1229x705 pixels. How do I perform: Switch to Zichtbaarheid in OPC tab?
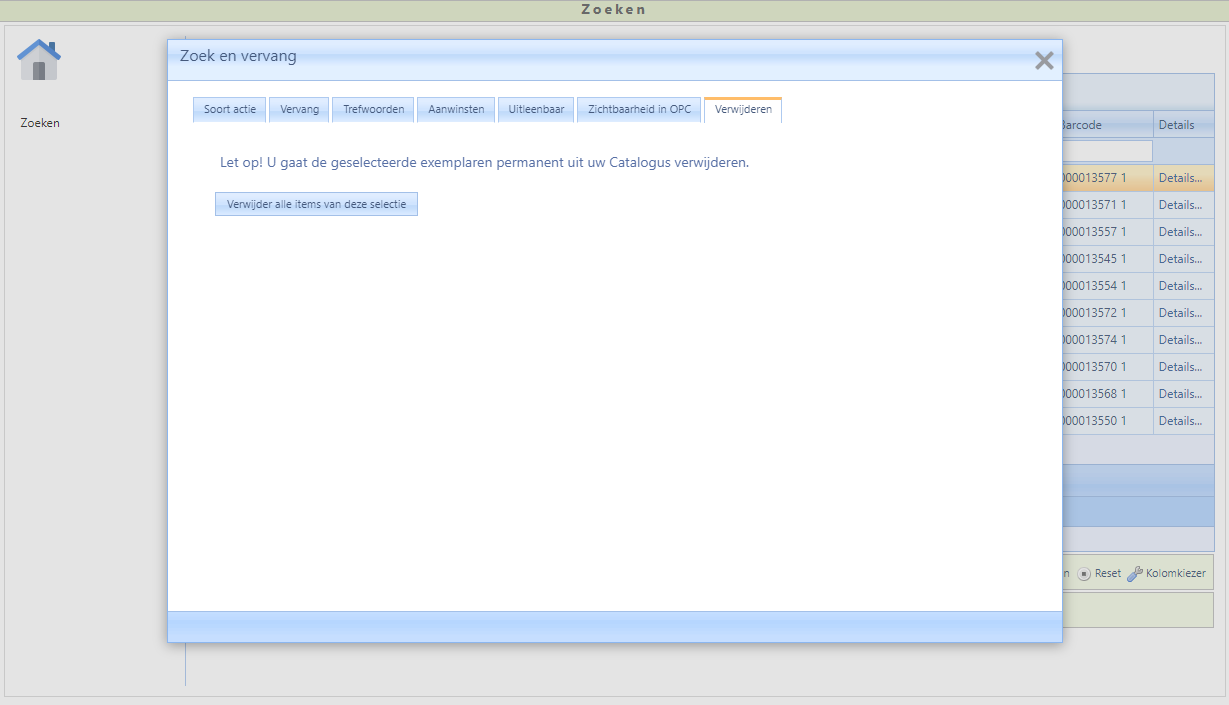639,110
